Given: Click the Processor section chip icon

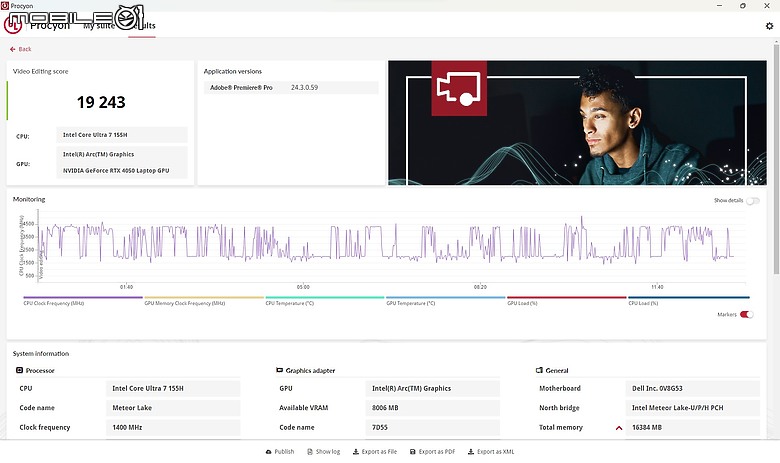Looking at the screenshot, I should tap(19, 370).
